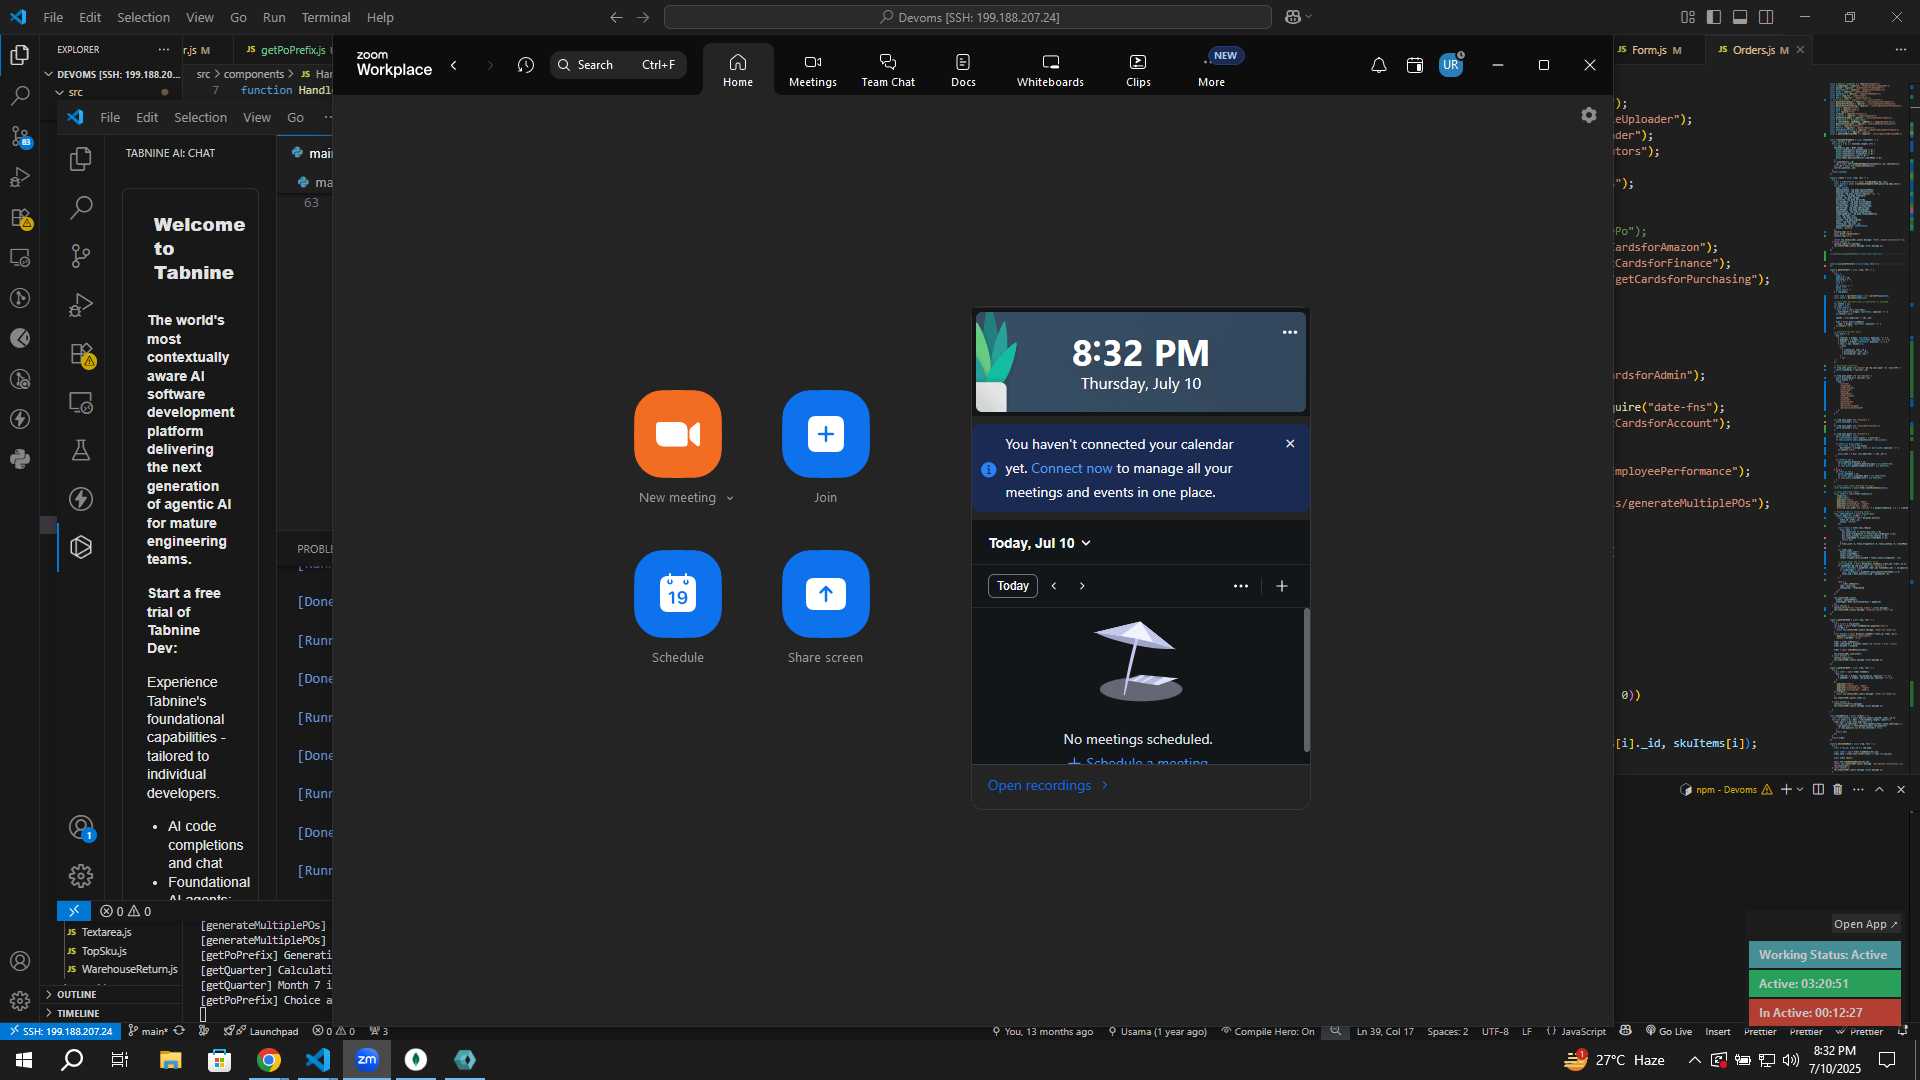Toggle Compile Hero: On in status bar
The width and height of the screenshot is (1920, 1080).
tap(1267, 1031)
